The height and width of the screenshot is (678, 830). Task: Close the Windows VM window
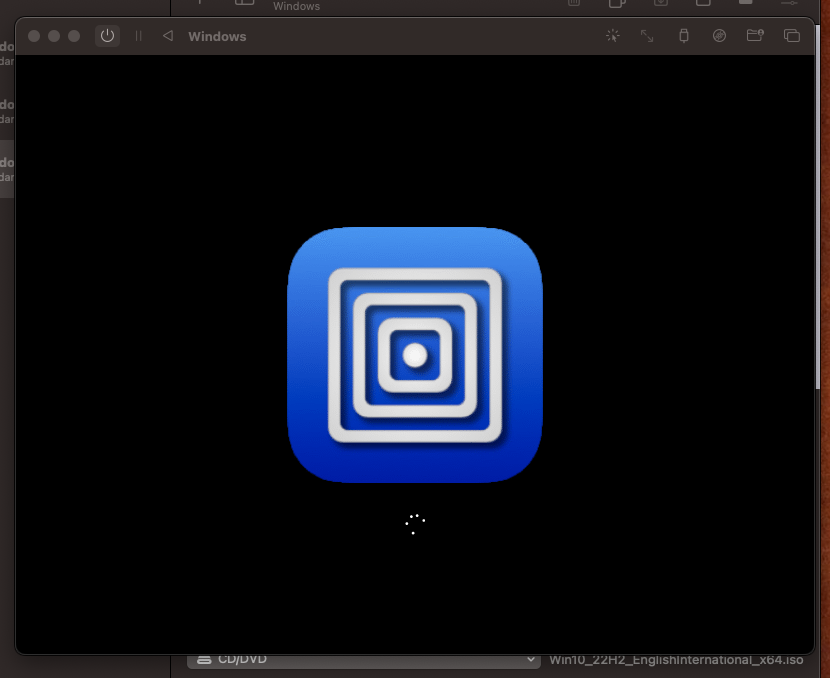(x=34, y=36)
